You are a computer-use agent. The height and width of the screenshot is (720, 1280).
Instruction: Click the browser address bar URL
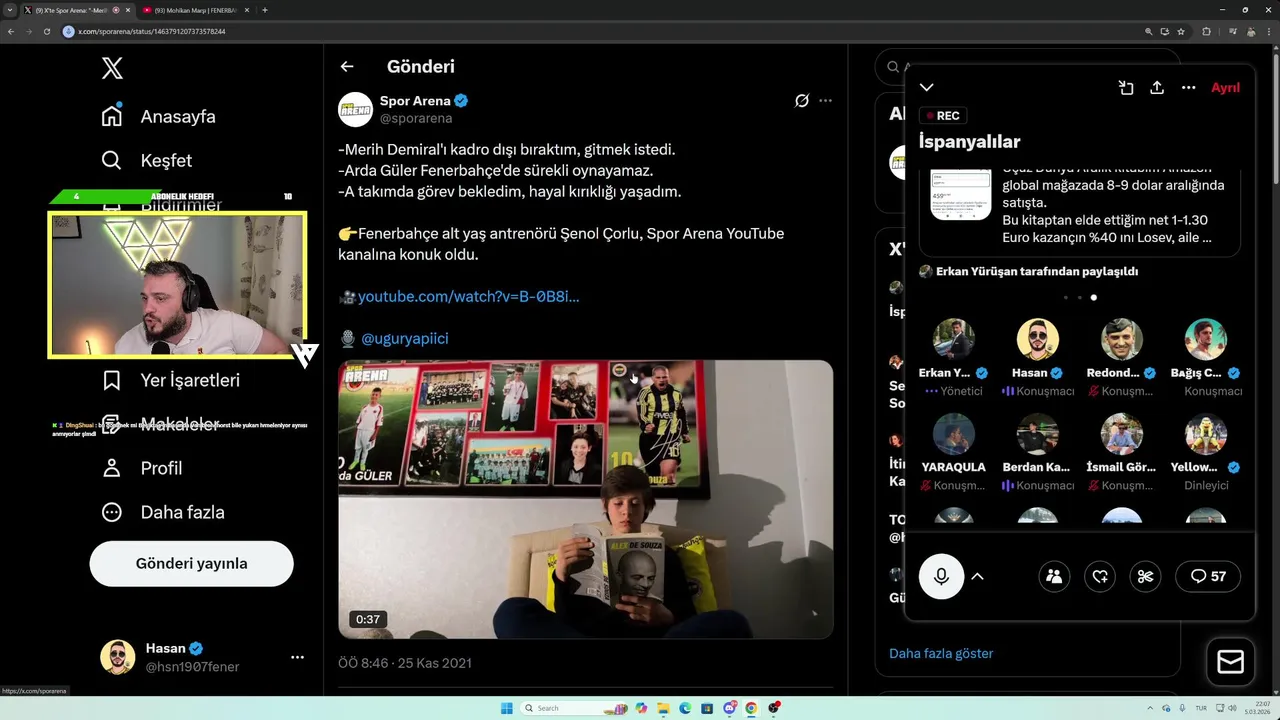[152, 31]
